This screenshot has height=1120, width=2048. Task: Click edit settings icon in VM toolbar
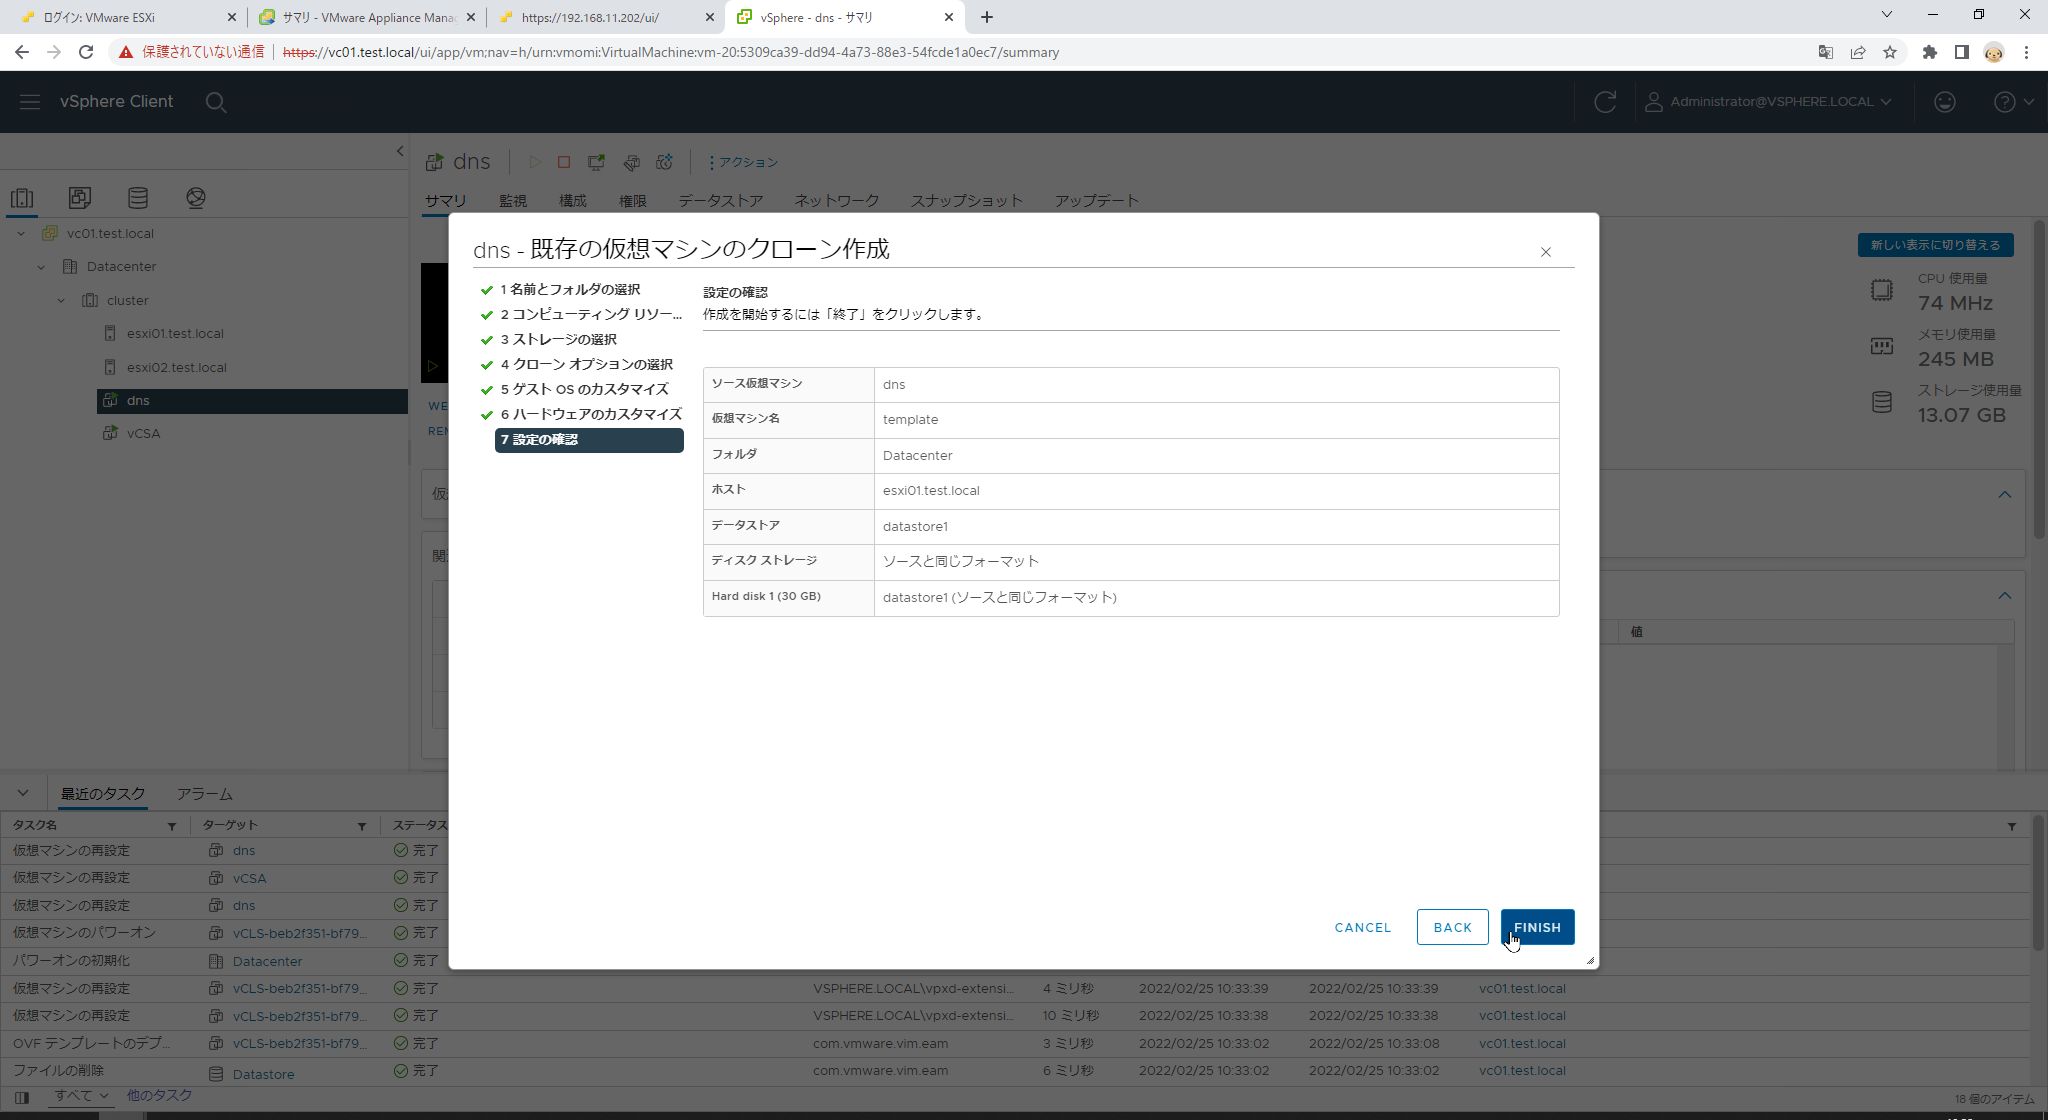pos(631,162)
